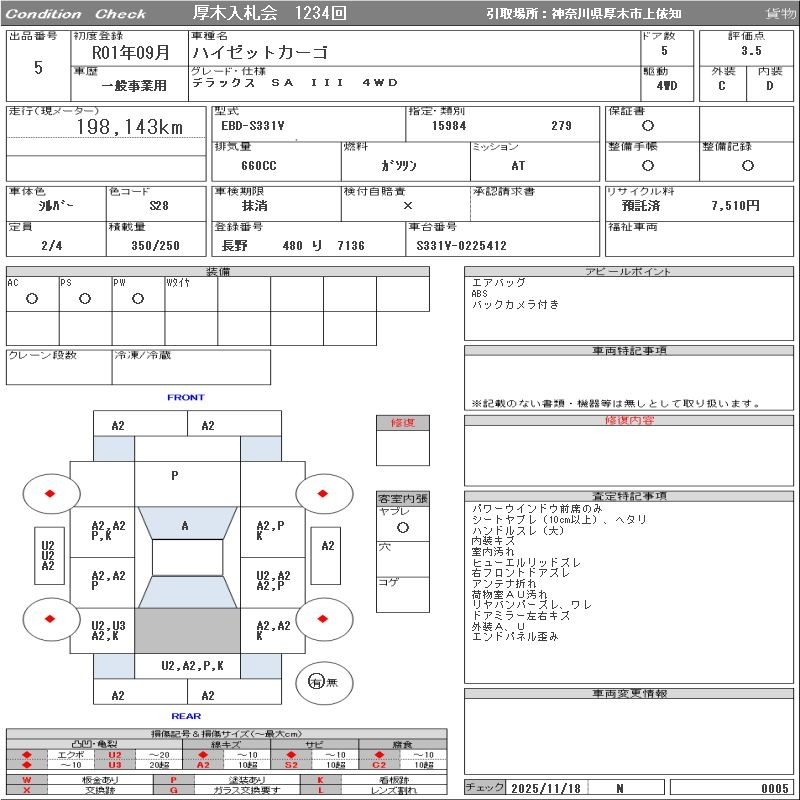Select the 修復 section header
The image size is (800, 800).
(x=402, y=423)
